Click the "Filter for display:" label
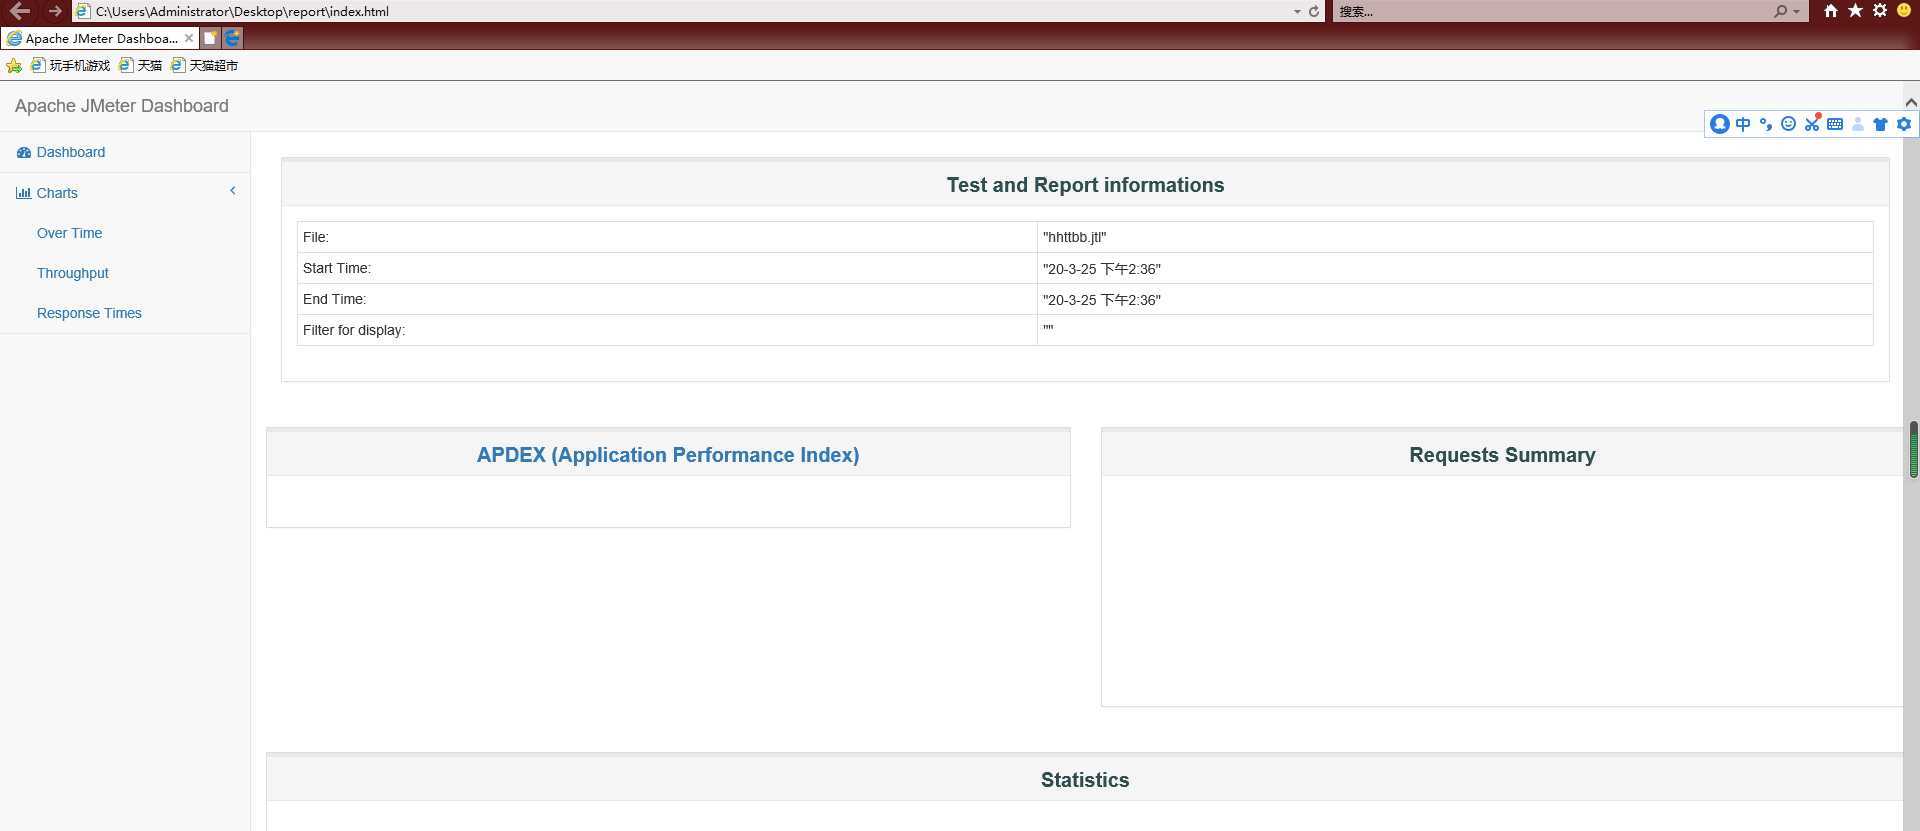Image resolution: width=1920 pixels, height=831 pixels. click(354, 330)
